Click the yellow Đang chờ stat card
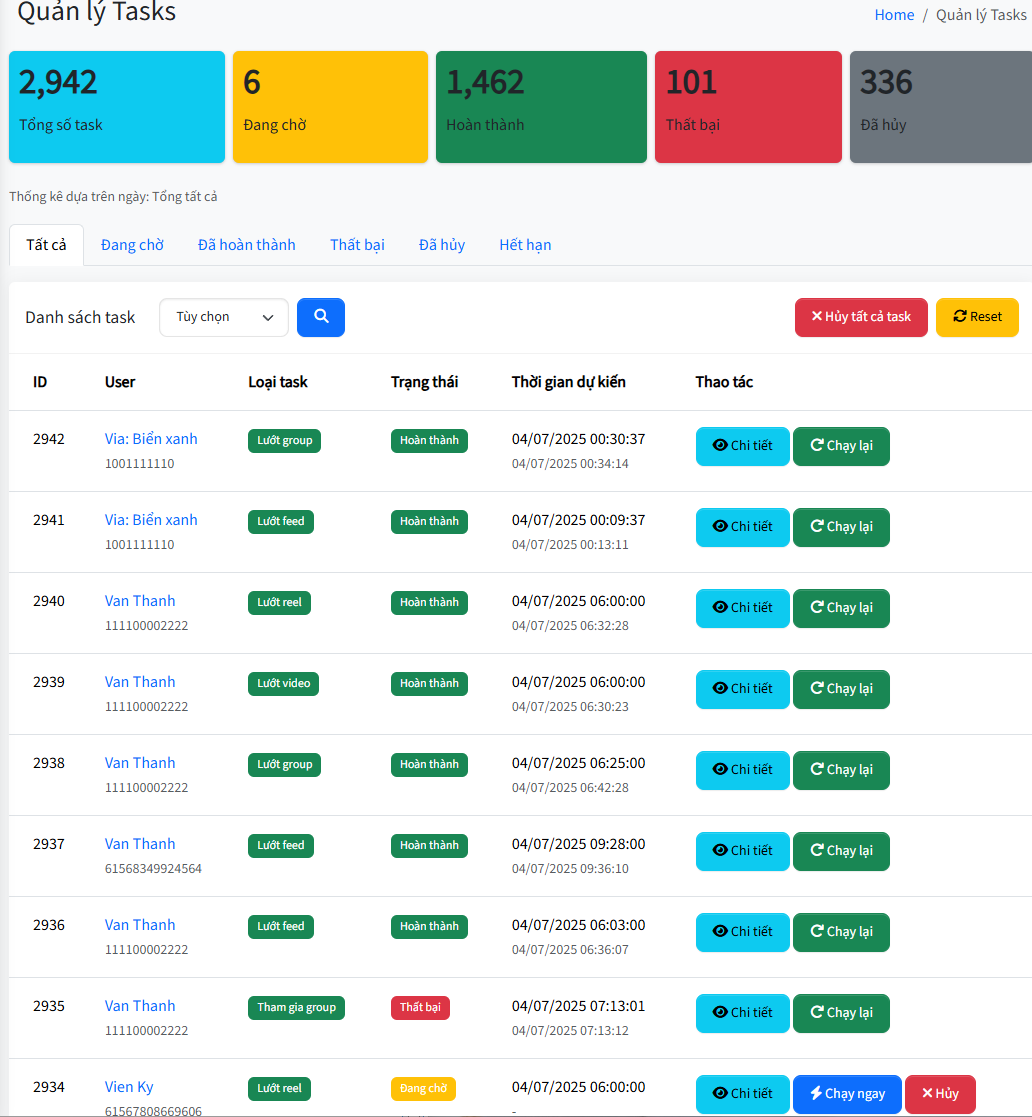This screenshot has width=1032, height=1117. [x=330, y=107]
